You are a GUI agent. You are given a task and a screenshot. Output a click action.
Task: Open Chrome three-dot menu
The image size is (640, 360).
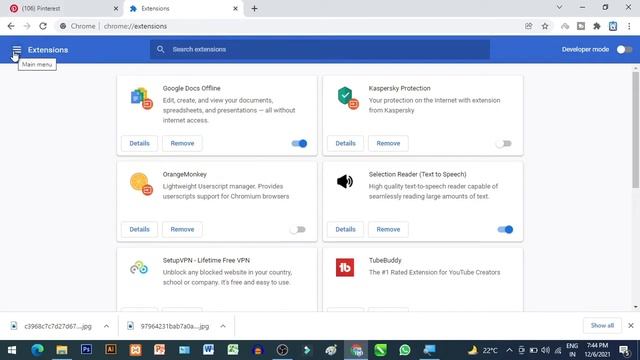pos(629,26)
